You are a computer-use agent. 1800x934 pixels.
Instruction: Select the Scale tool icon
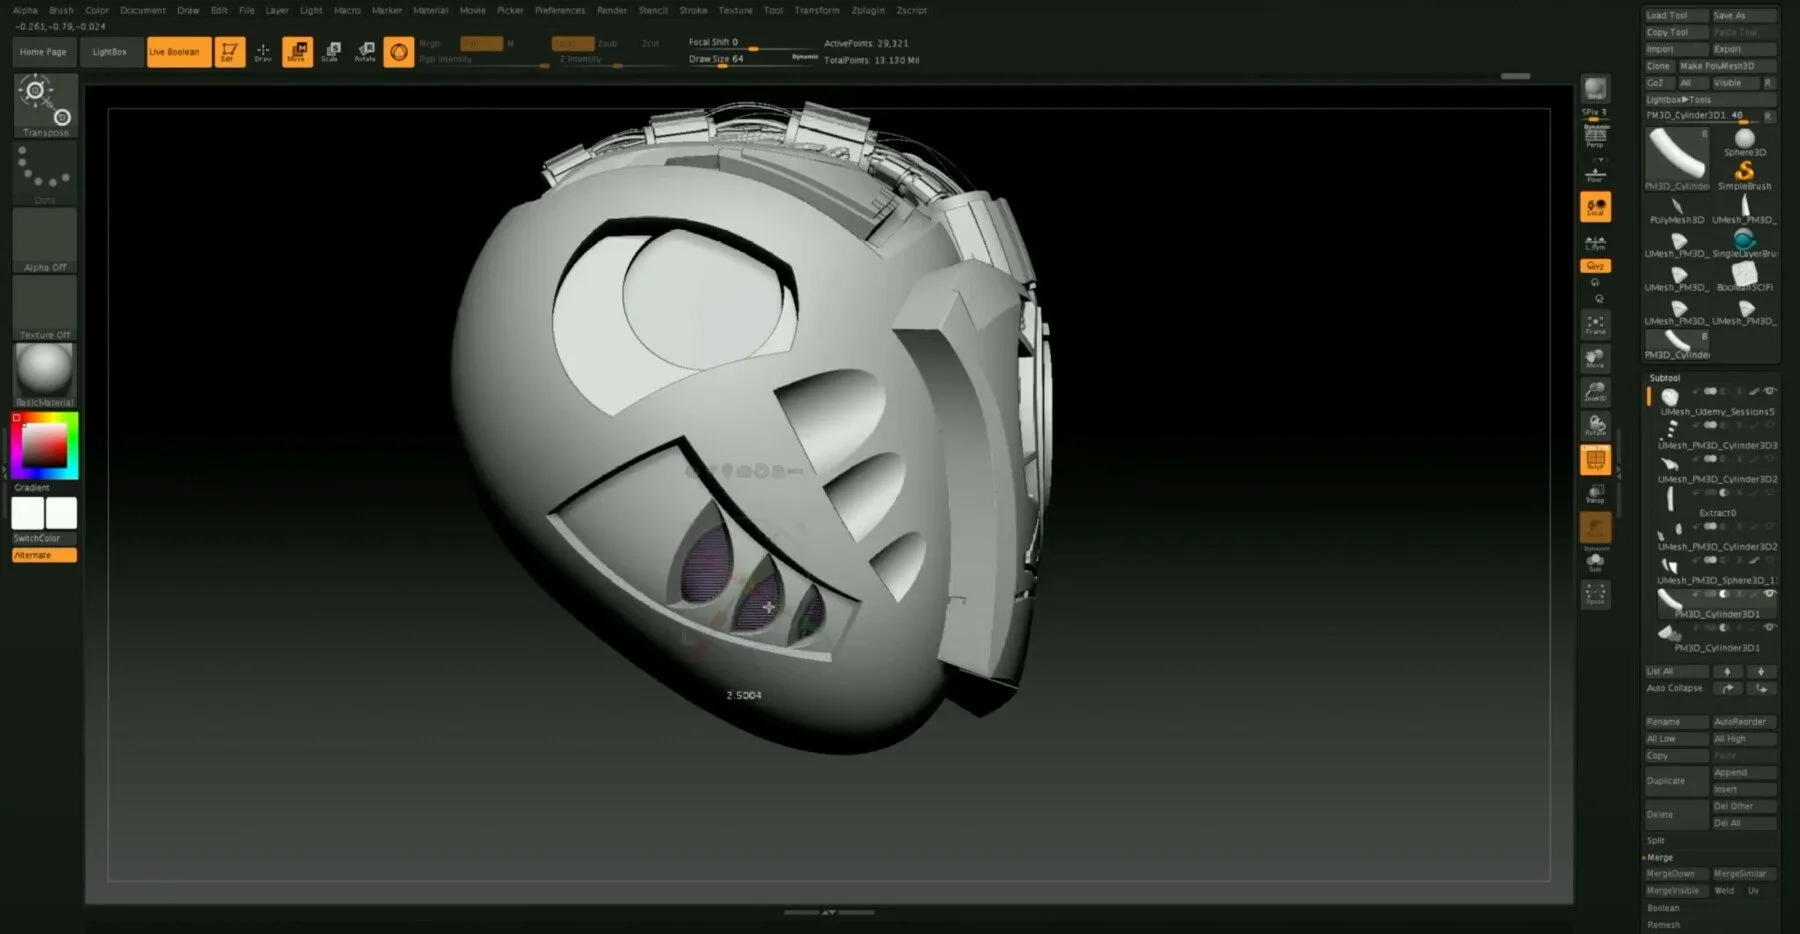click(x=331, y=52)
